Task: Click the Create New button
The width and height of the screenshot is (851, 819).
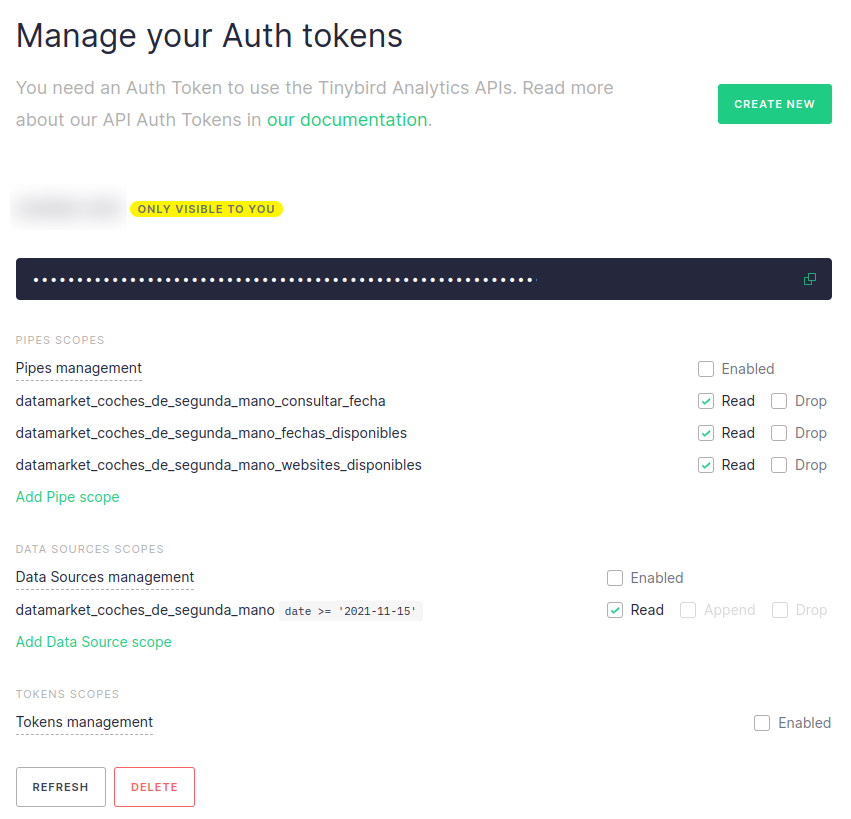Action: click(774, 104)
